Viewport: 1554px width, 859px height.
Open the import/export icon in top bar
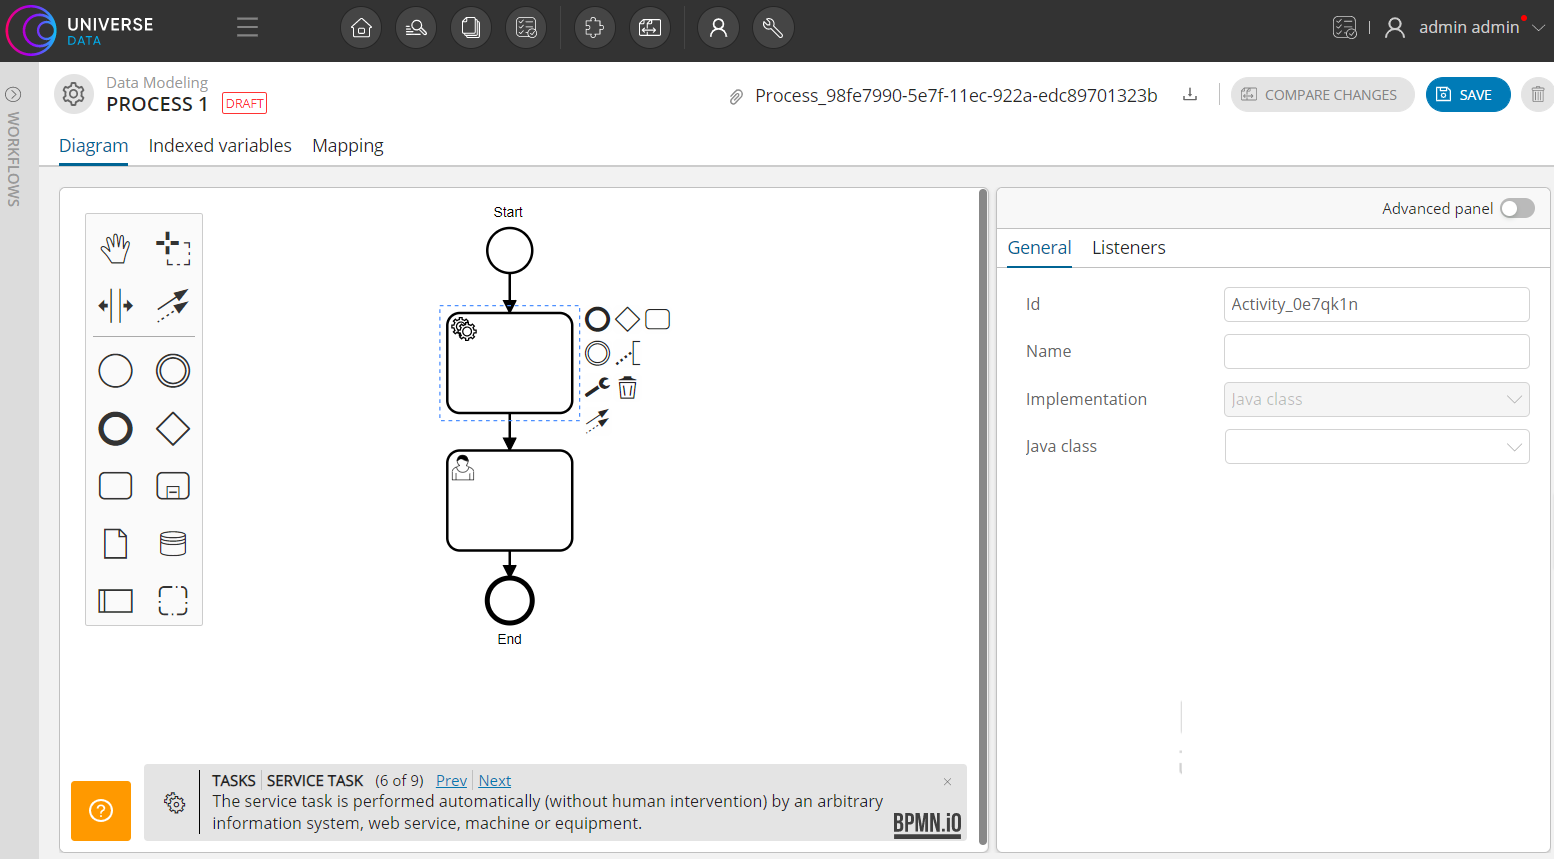649,27
